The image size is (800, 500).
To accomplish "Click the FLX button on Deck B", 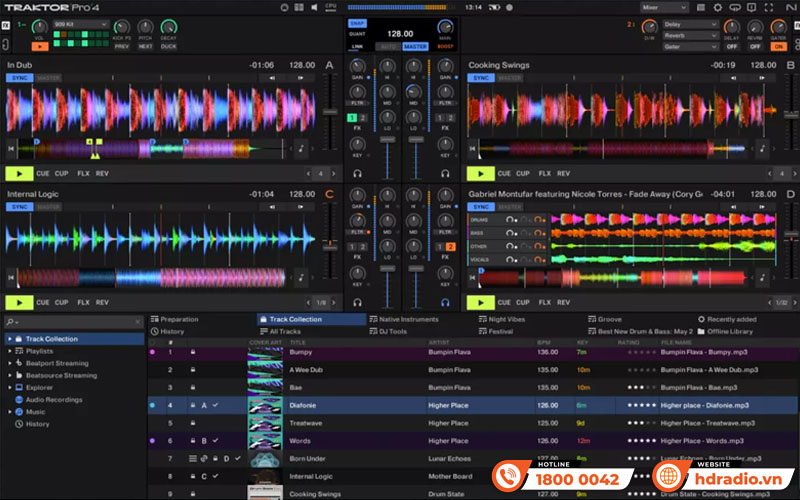I will tap(545, 173).
